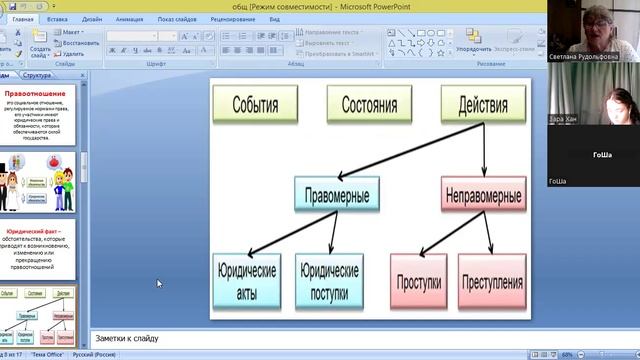Select the oval shape in shapes gallery
Viewport: 640px width, 360px height.
[431, 33]
